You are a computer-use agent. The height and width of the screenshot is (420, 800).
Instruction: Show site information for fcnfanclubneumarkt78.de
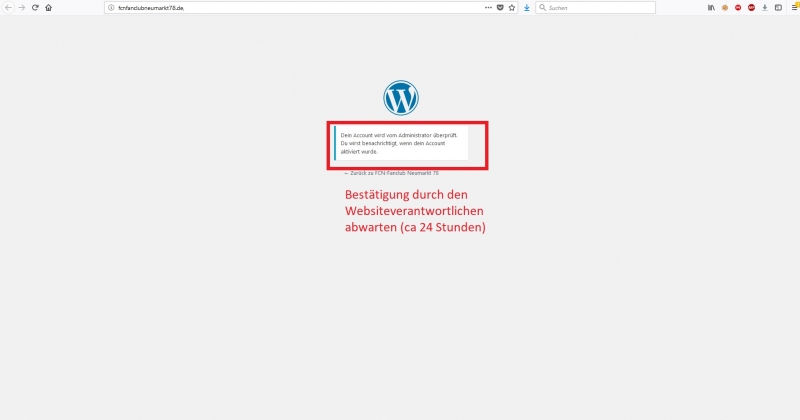111,8
